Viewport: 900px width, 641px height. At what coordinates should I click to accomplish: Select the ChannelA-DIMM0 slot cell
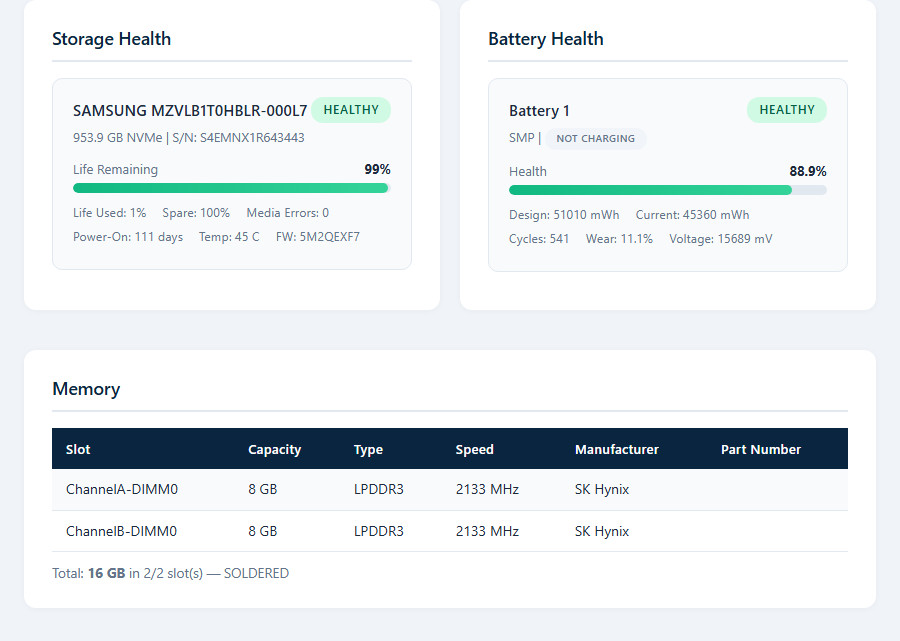[x=122, y=490]
